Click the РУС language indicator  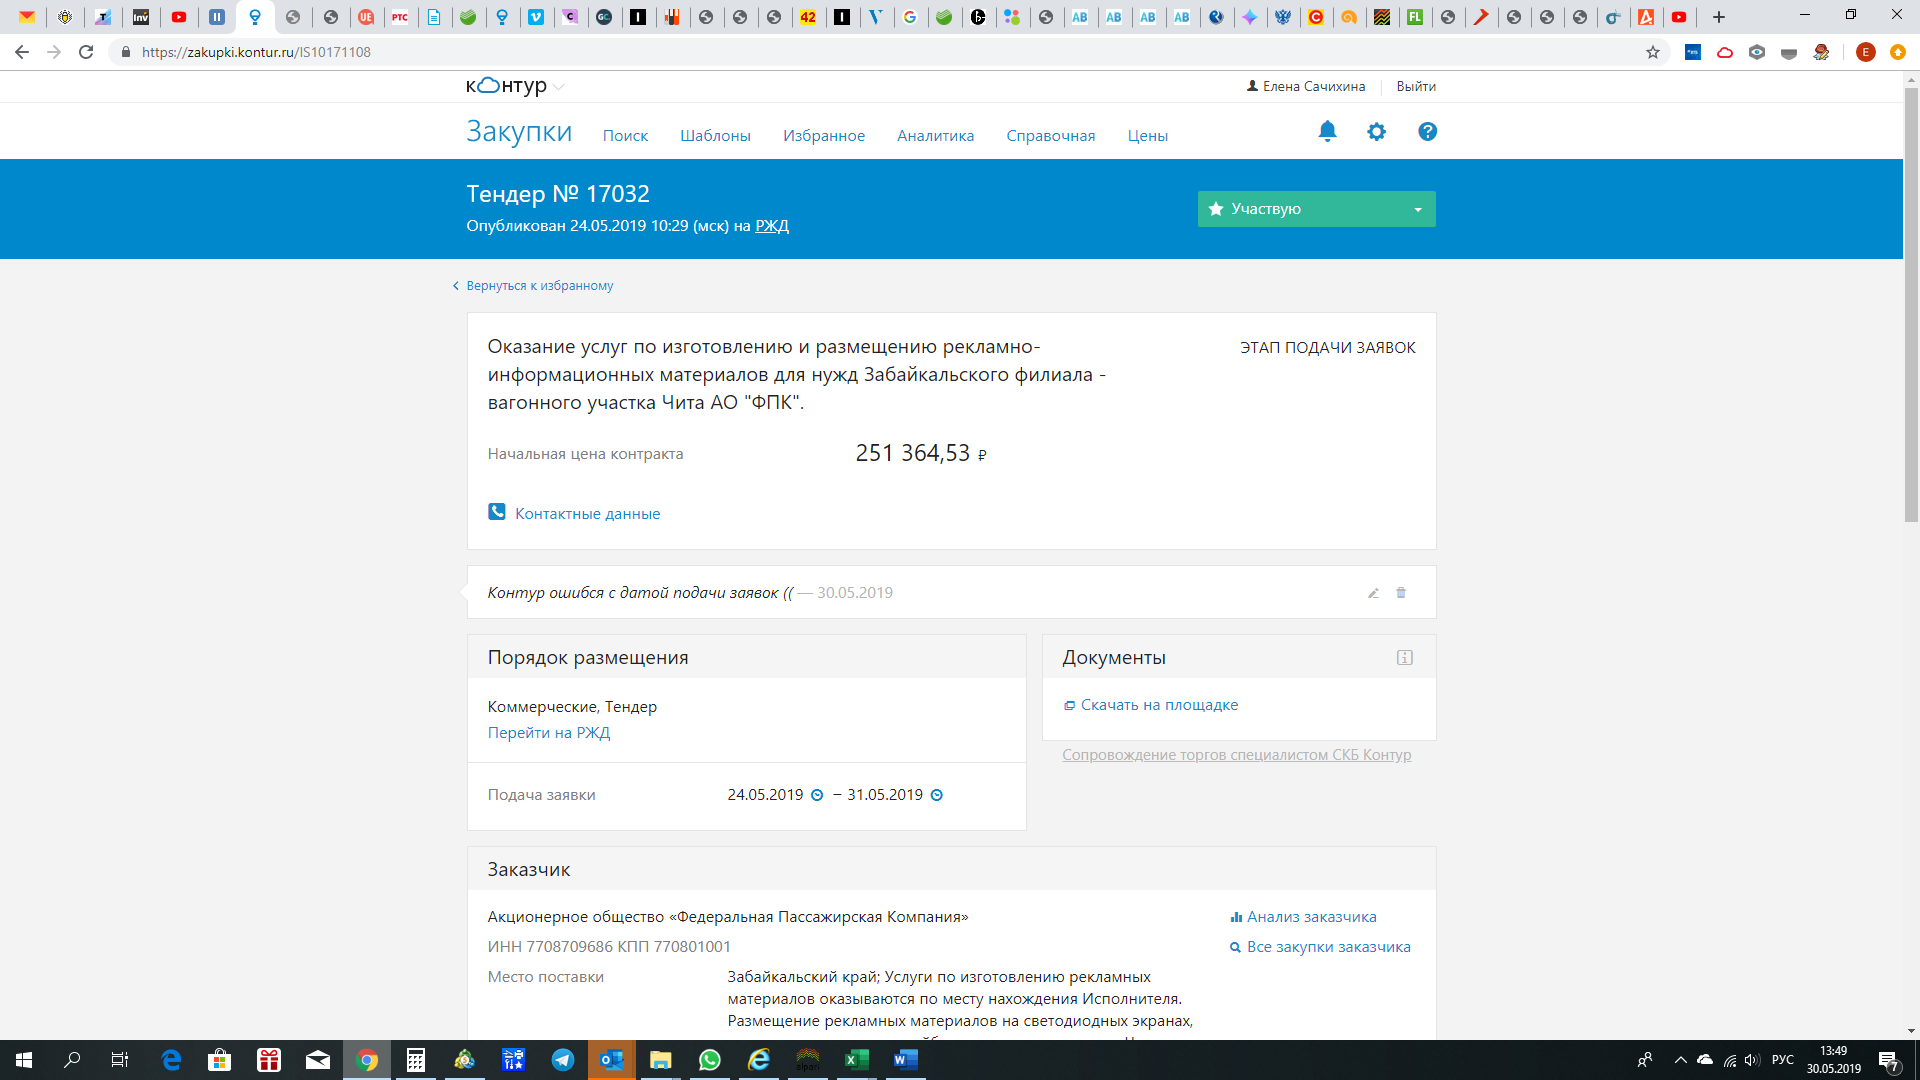tap(1783, 1060)
